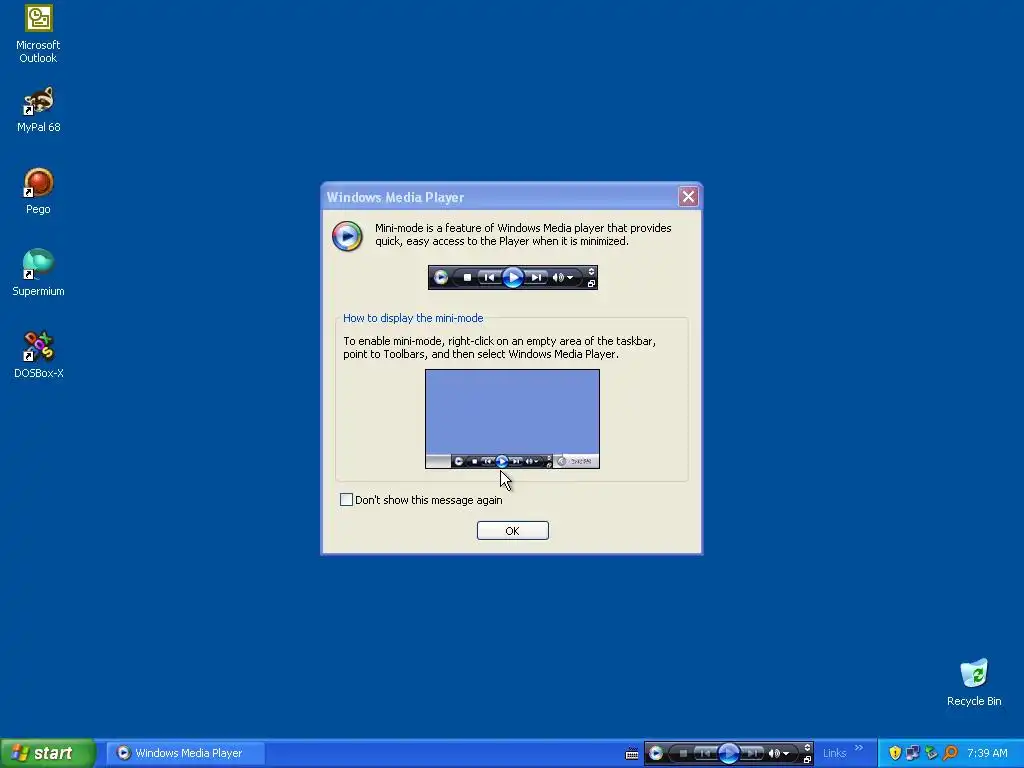Screen dimensions: 1024x768
Task: Open the yellow security shield tray icon
Action: pyautogui.click(x=895, y=753)
